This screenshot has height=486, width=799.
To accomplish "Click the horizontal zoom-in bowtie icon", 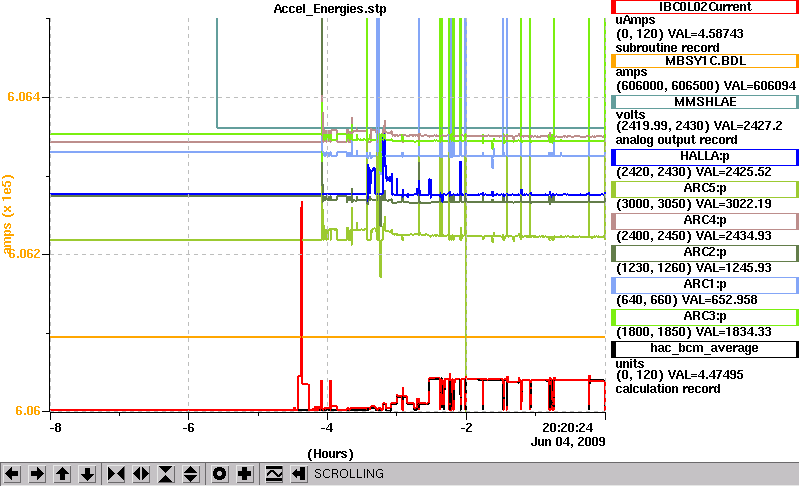I will coord(116,474).
